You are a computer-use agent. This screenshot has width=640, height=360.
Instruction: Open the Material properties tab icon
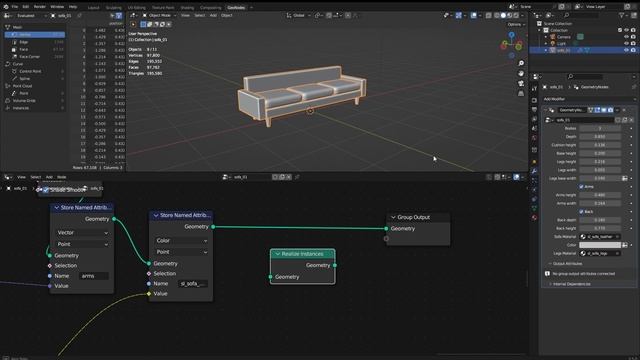pos(534,218)
